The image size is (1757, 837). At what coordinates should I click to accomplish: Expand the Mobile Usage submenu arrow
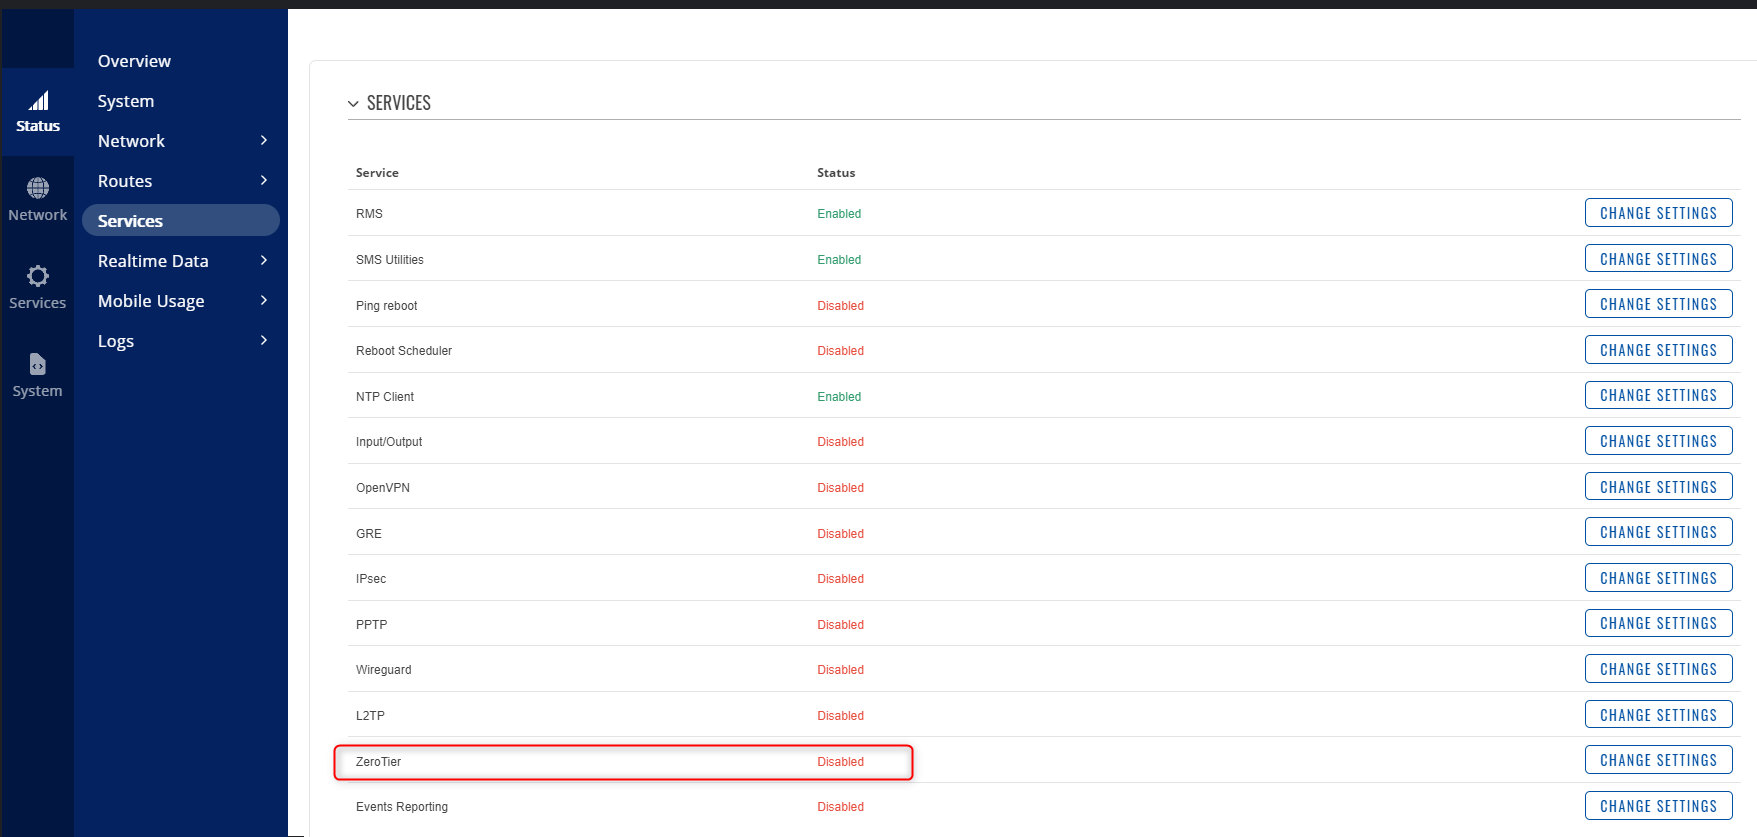pos(264,301)
